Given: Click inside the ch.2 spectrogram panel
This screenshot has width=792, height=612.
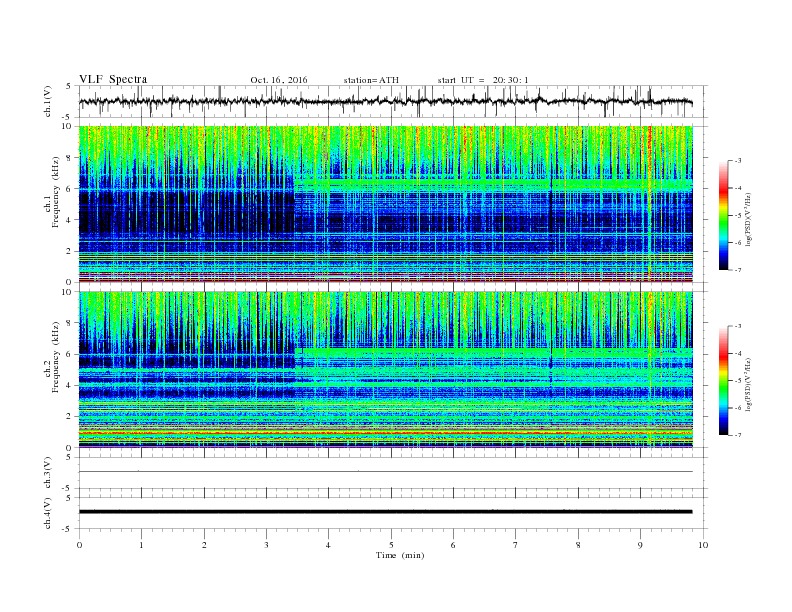Looking at the screenshot, I should (x=386, y=370).
